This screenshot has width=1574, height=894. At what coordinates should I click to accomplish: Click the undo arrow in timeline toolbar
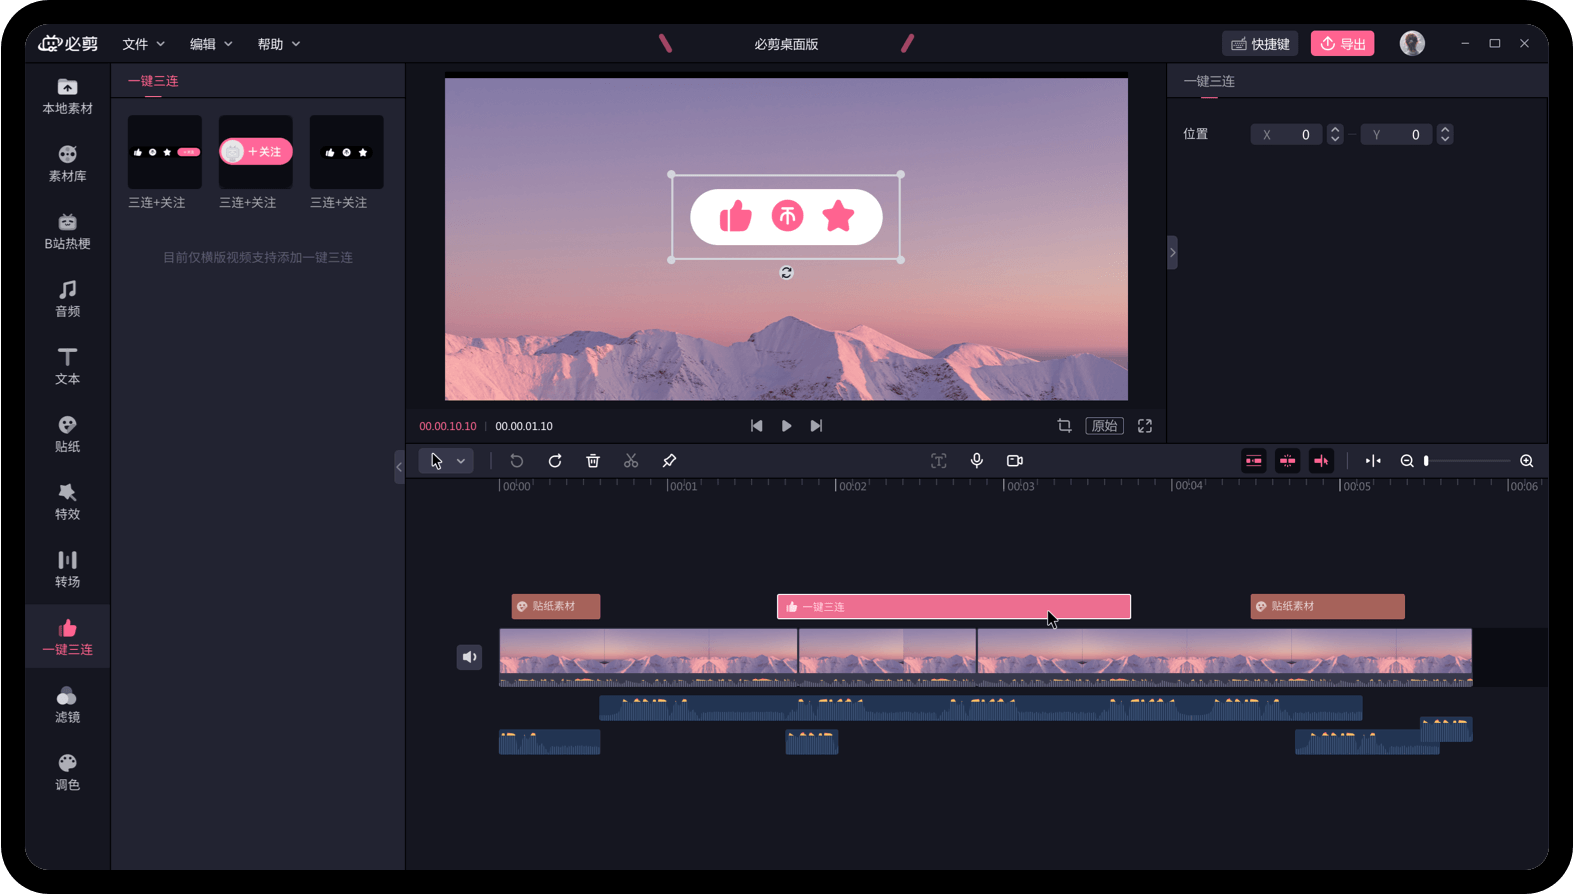pyautogui.click(x=517, y=461)
